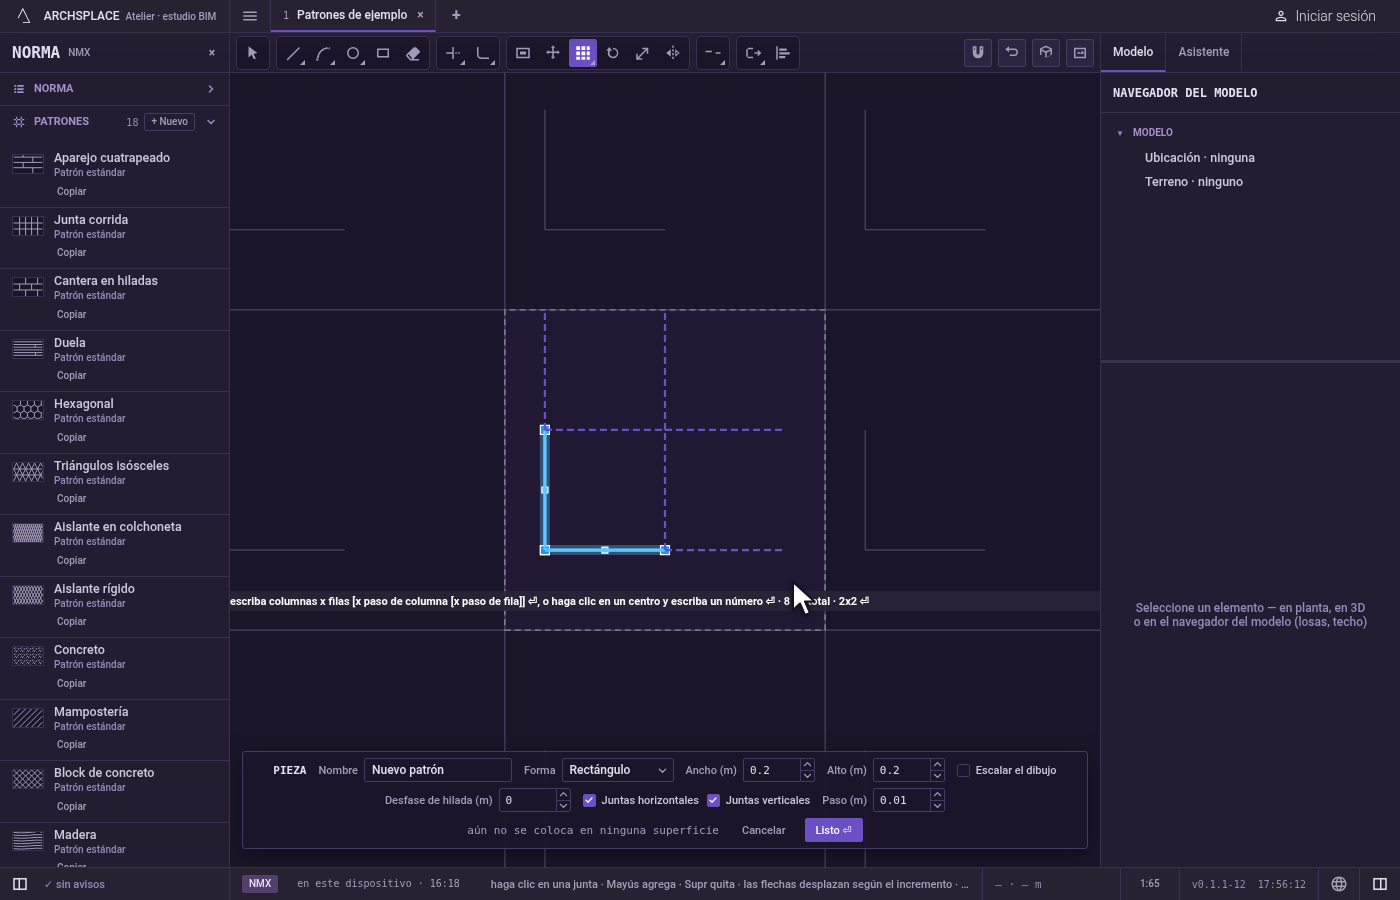Open the hamburger menu icon

(250, 15)
